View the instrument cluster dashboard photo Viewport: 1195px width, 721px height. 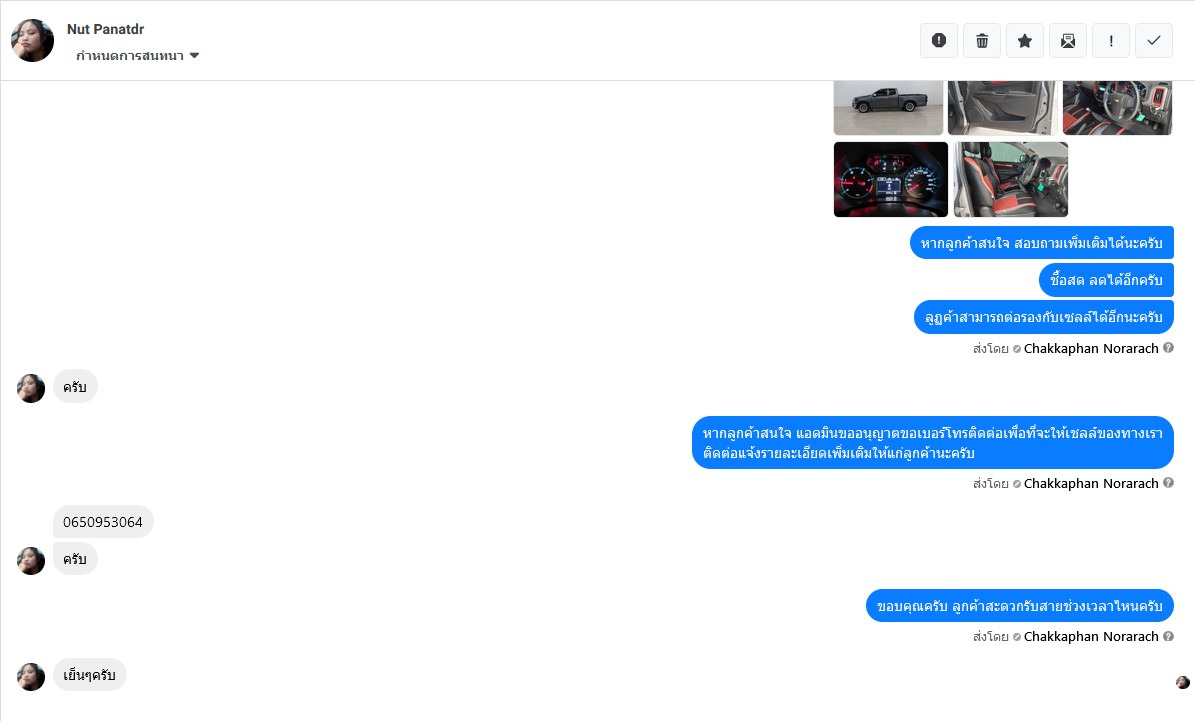[x=891, y=179]
